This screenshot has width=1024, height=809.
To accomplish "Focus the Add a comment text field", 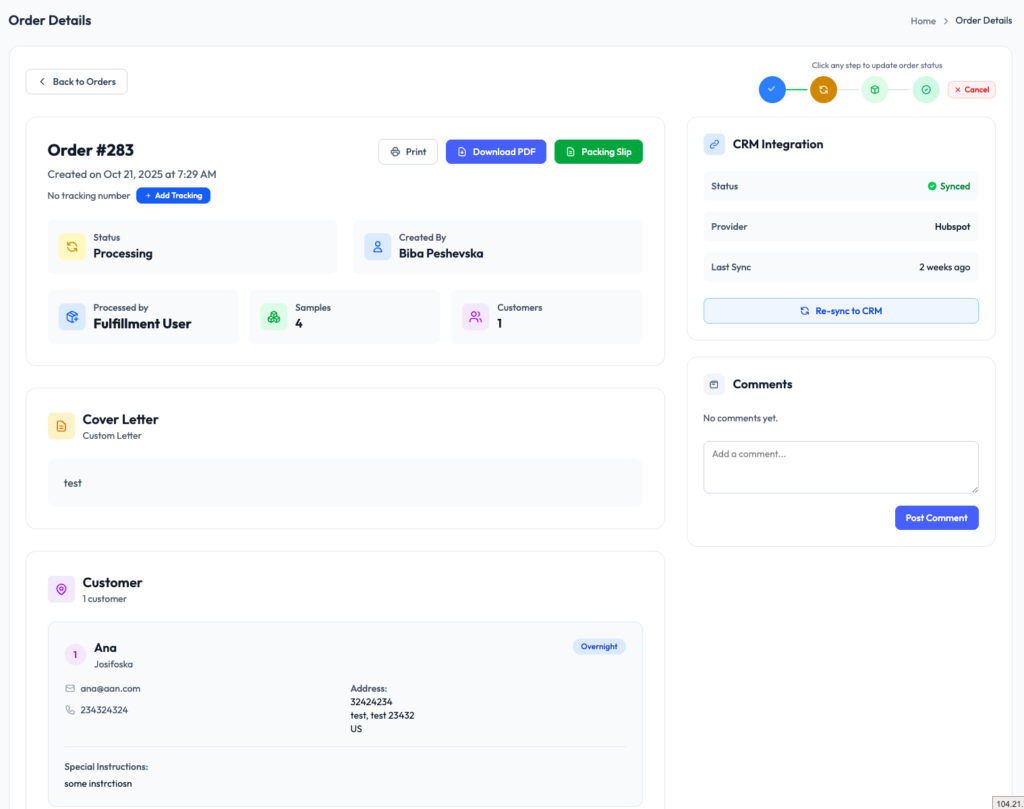I will tap(840, 467).
